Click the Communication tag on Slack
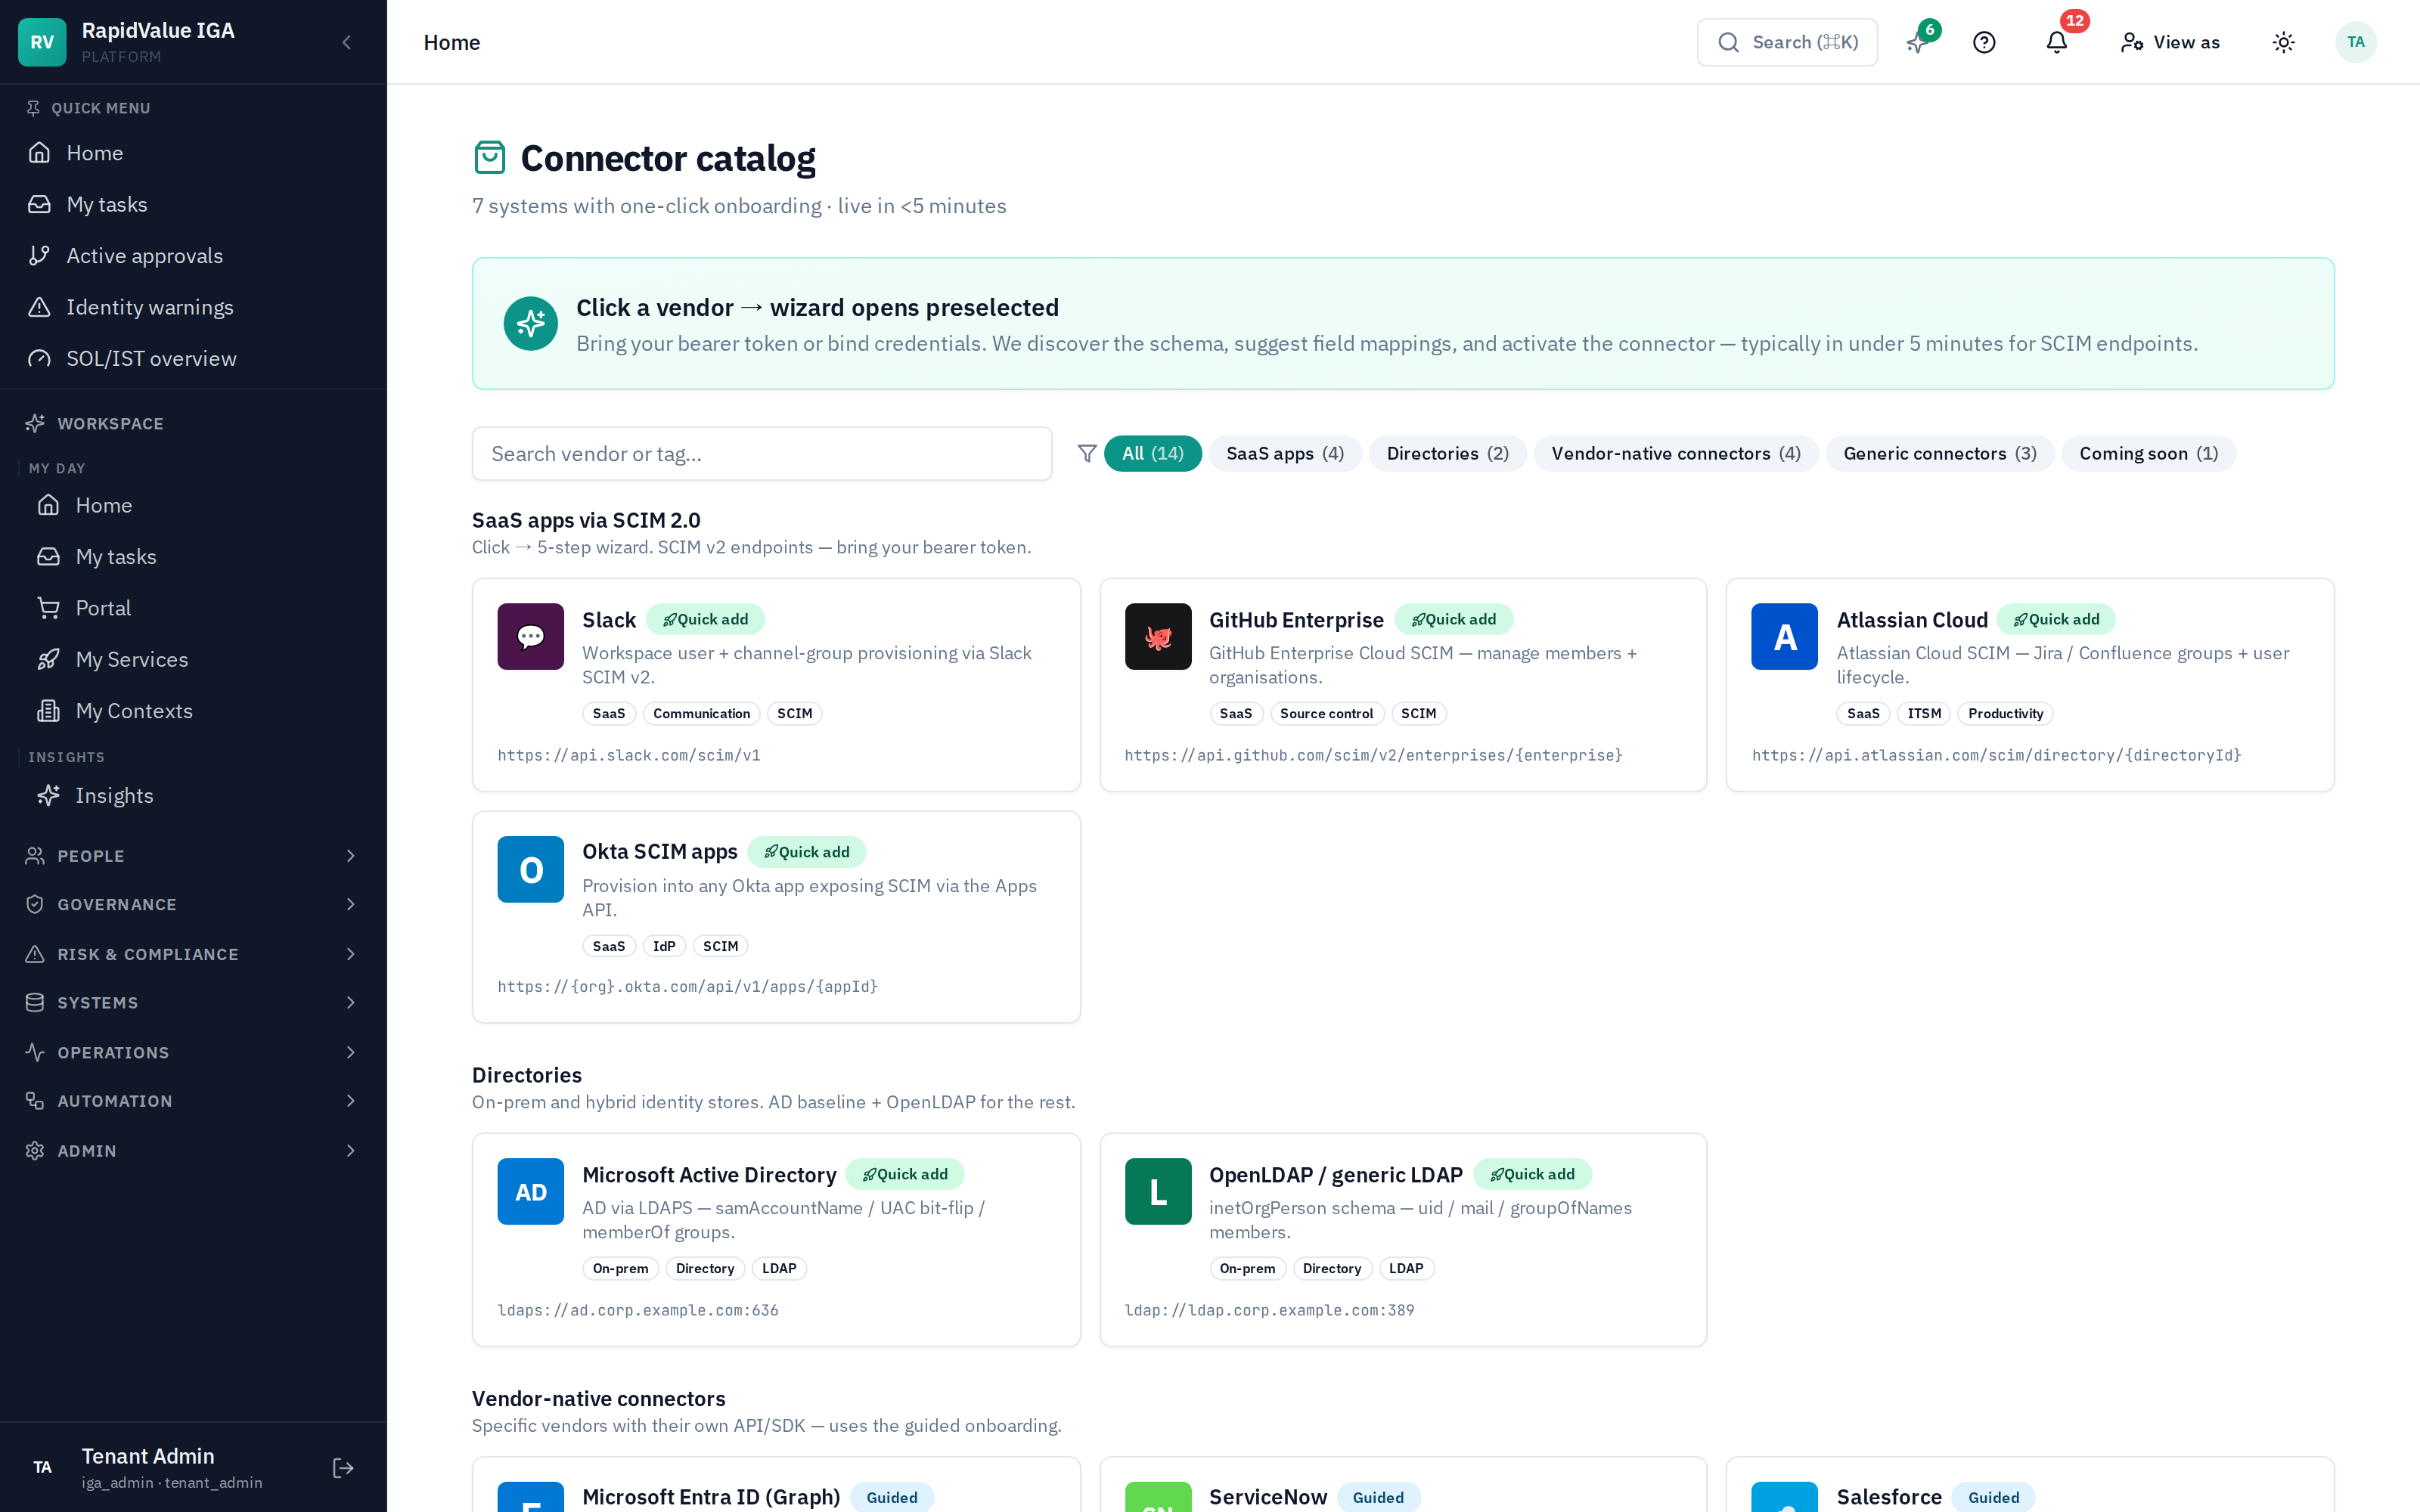Screen dimensions: 2420x1512 coord(701,713)
